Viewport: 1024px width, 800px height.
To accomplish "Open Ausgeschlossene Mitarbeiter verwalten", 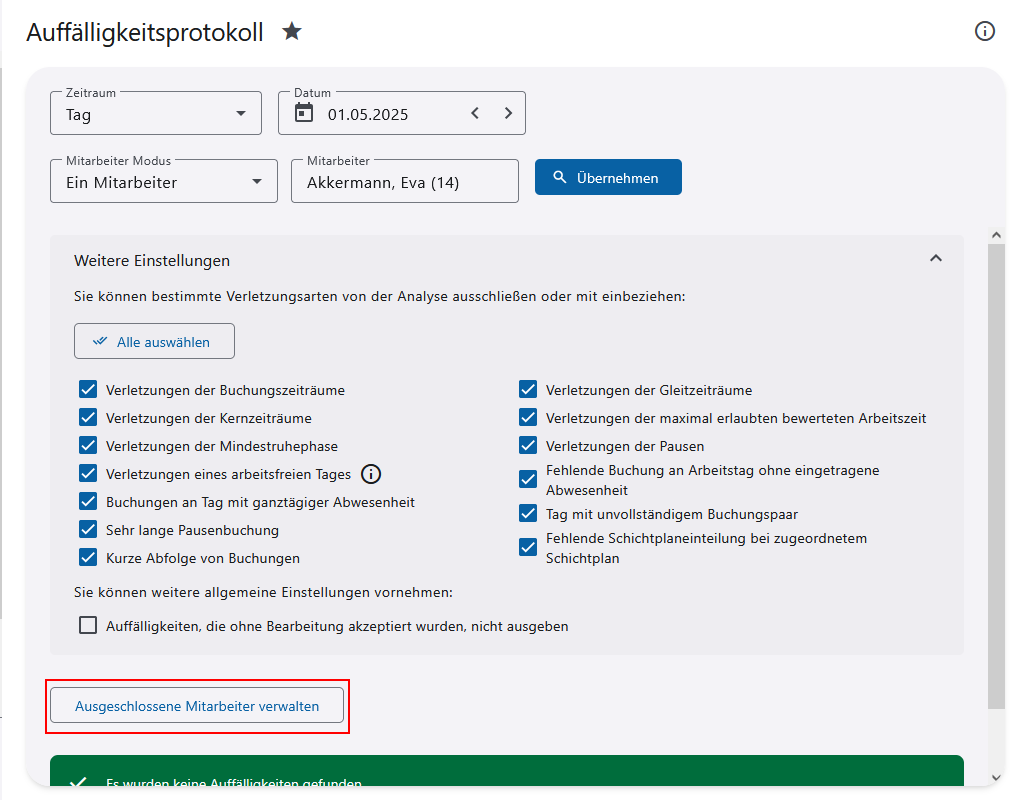I will 197,705.
